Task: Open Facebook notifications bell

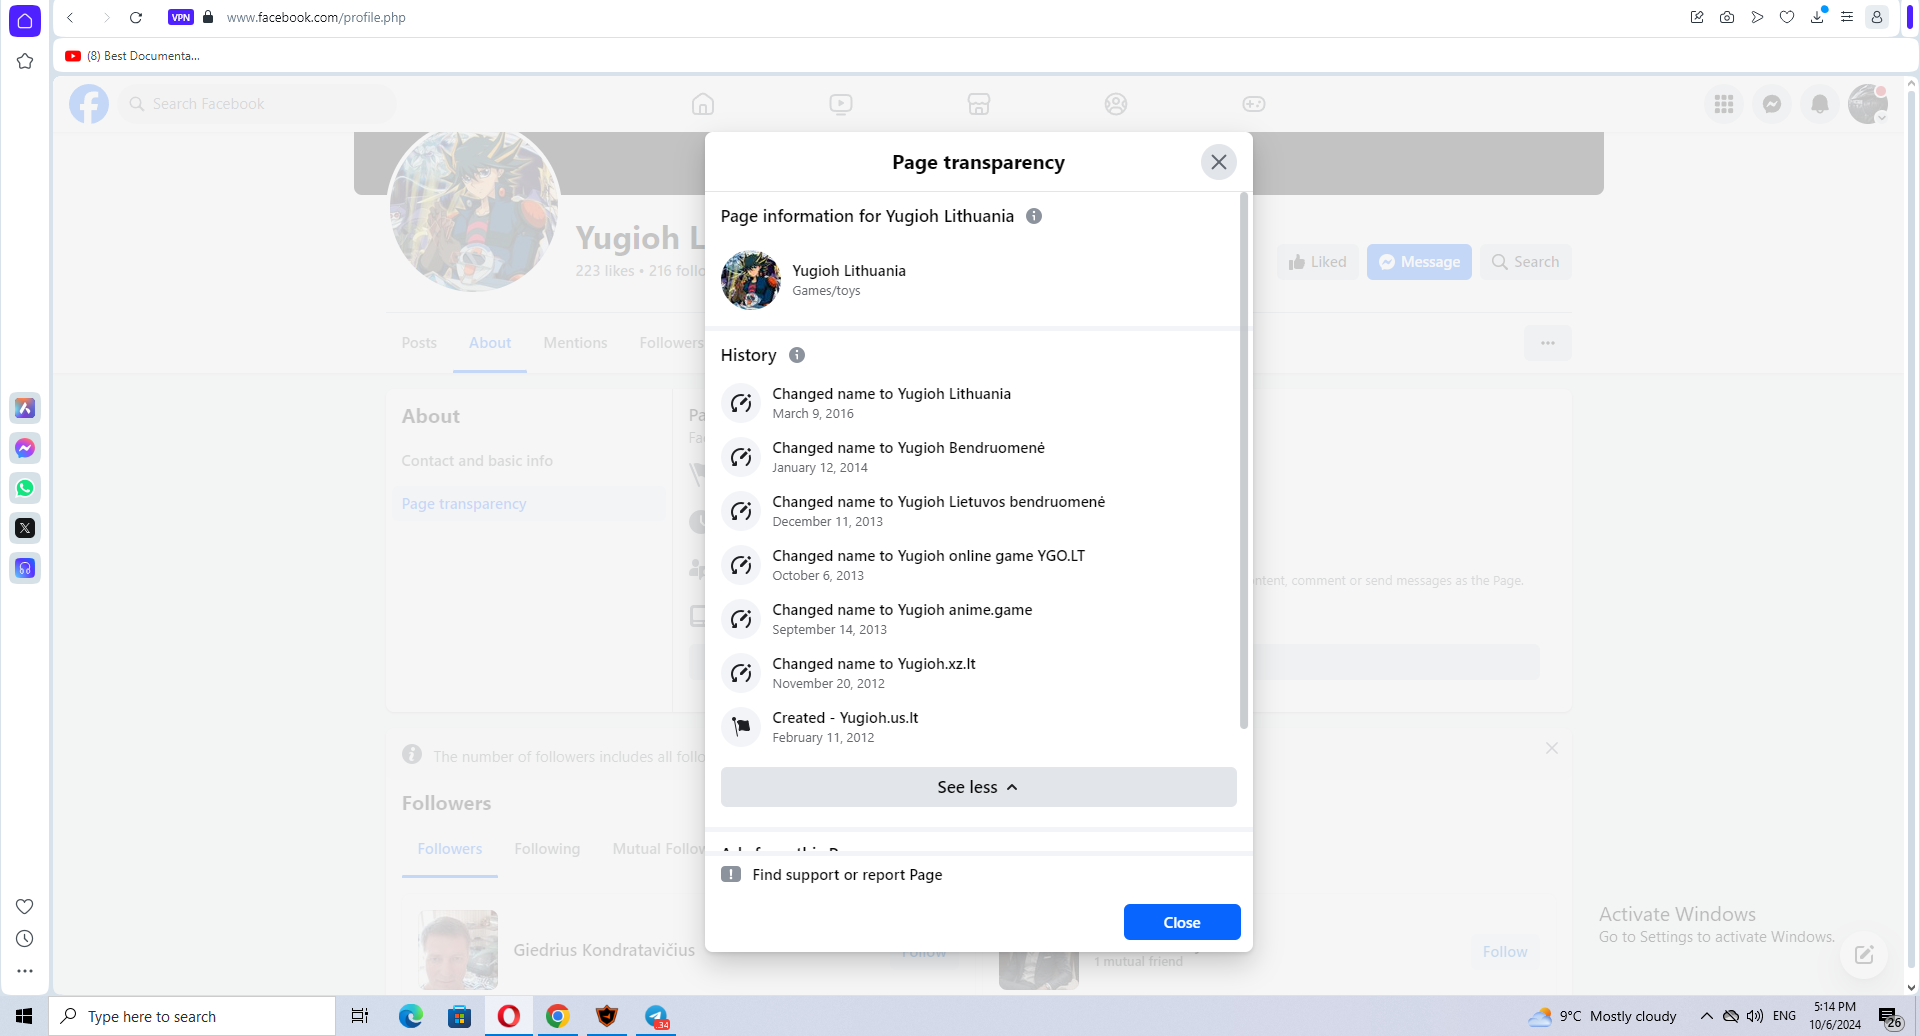Action: coord(1820,104)
